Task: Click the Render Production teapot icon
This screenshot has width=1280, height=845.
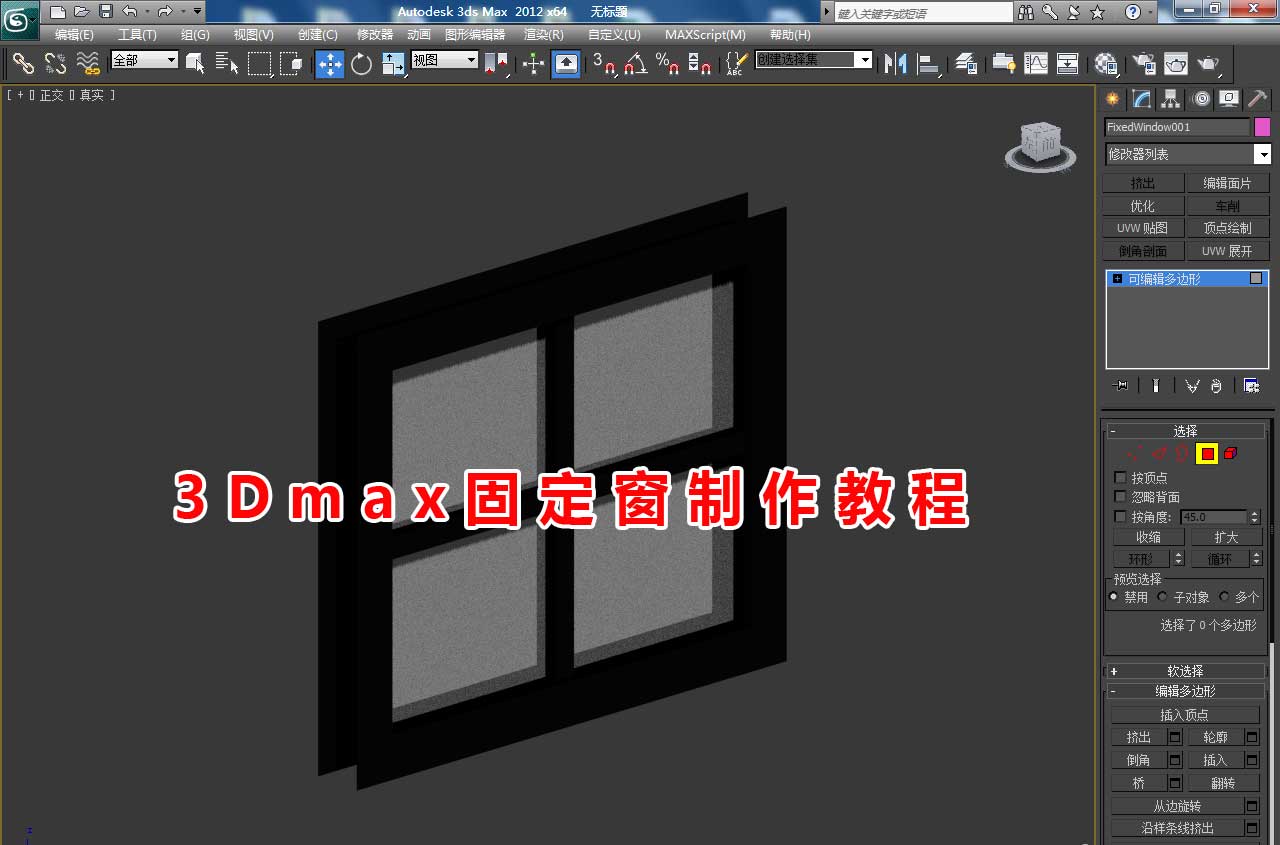Action: [x=1209, y=63]
